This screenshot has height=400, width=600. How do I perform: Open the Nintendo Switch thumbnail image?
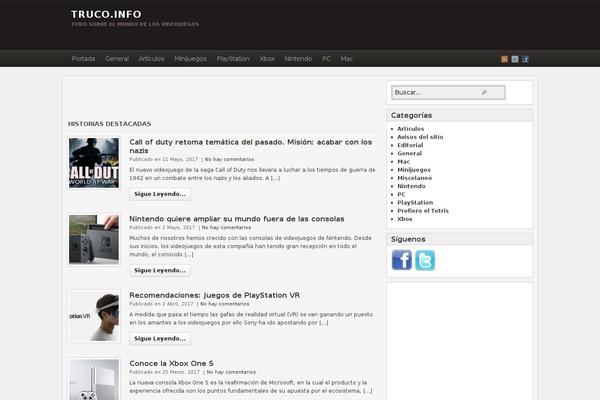click(94, 239)
